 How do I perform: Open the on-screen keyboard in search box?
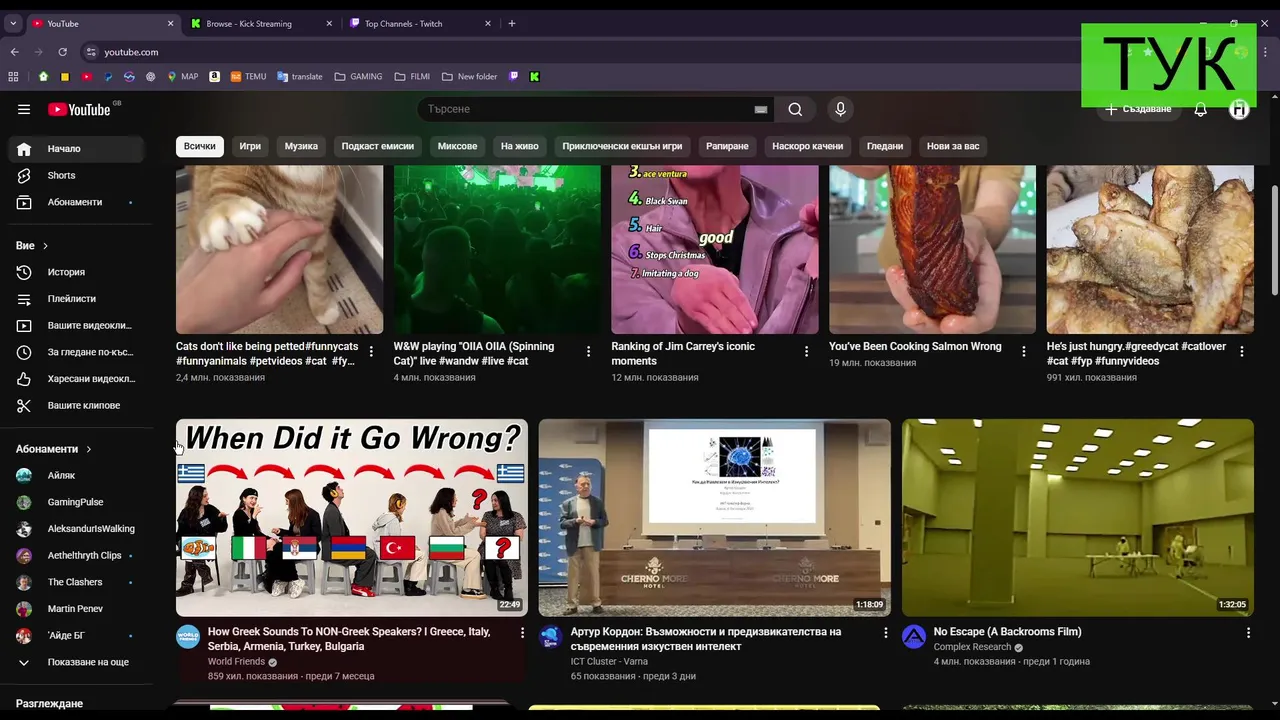(x=760, y=109)
